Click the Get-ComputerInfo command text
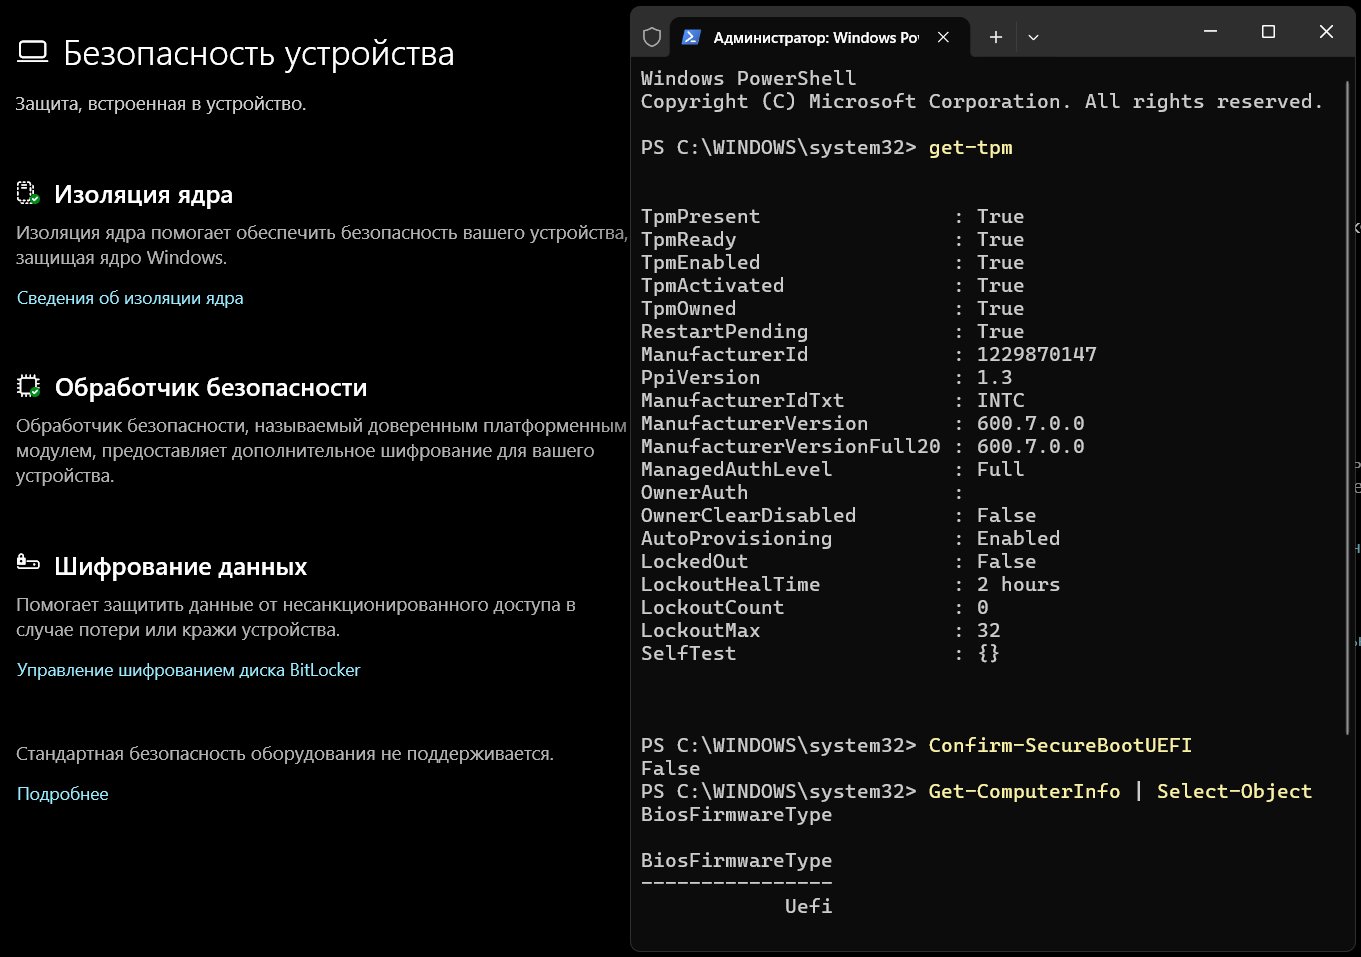Image resolution: width=1361 pixels, height=957 pixels. (1025, 792)
